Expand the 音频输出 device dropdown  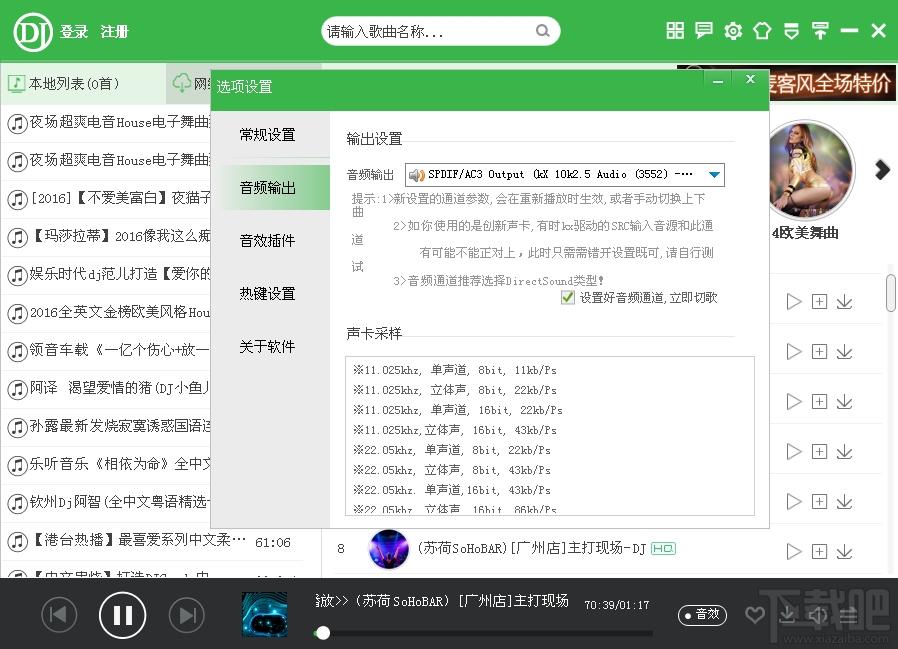[714, 175]
